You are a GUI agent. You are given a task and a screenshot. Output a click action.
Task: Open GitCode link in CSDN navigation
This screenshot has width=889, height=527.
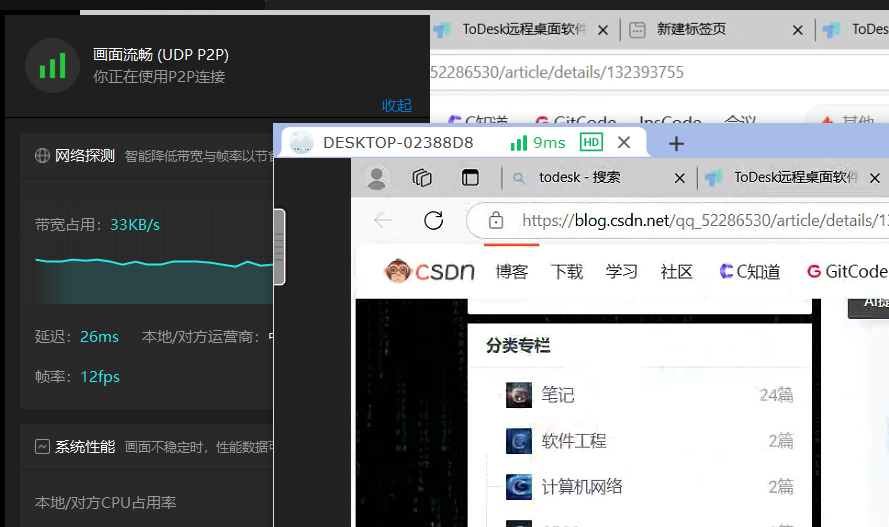(847, 272)
